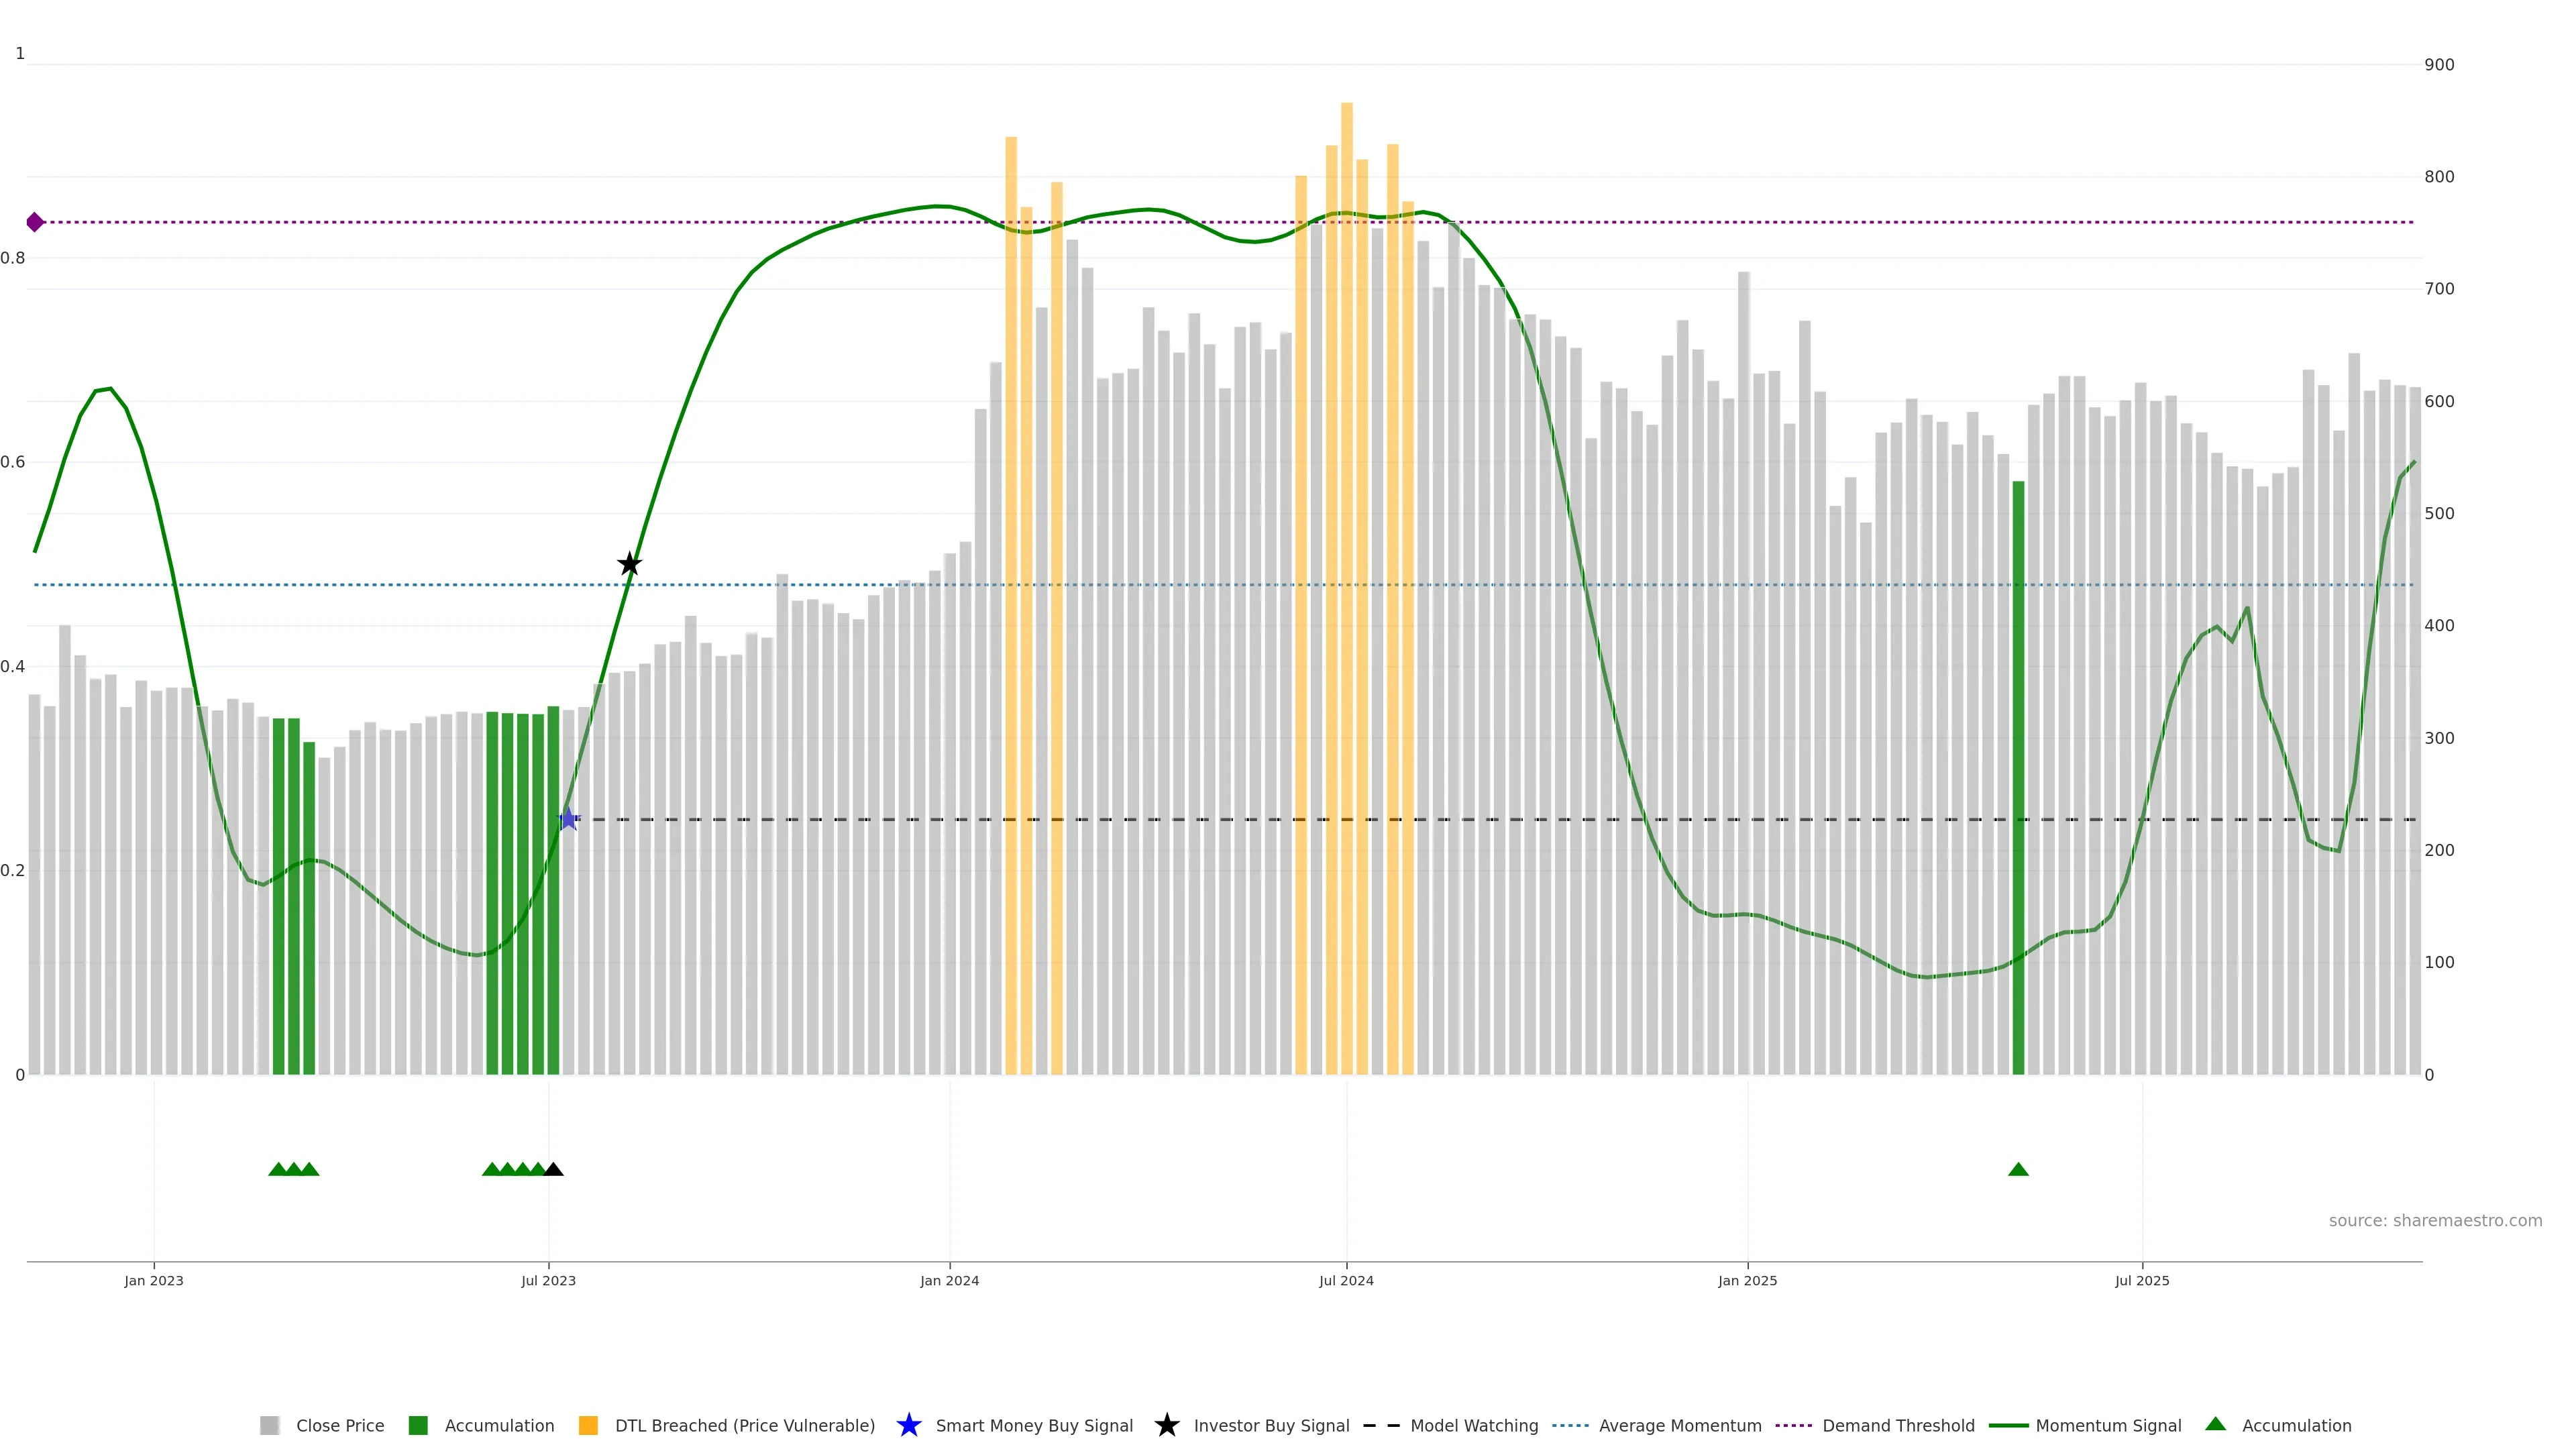Click the green triangle icon in legend
This screenshot has width=2576, height=1449.
click(x=2215, y=1424)
